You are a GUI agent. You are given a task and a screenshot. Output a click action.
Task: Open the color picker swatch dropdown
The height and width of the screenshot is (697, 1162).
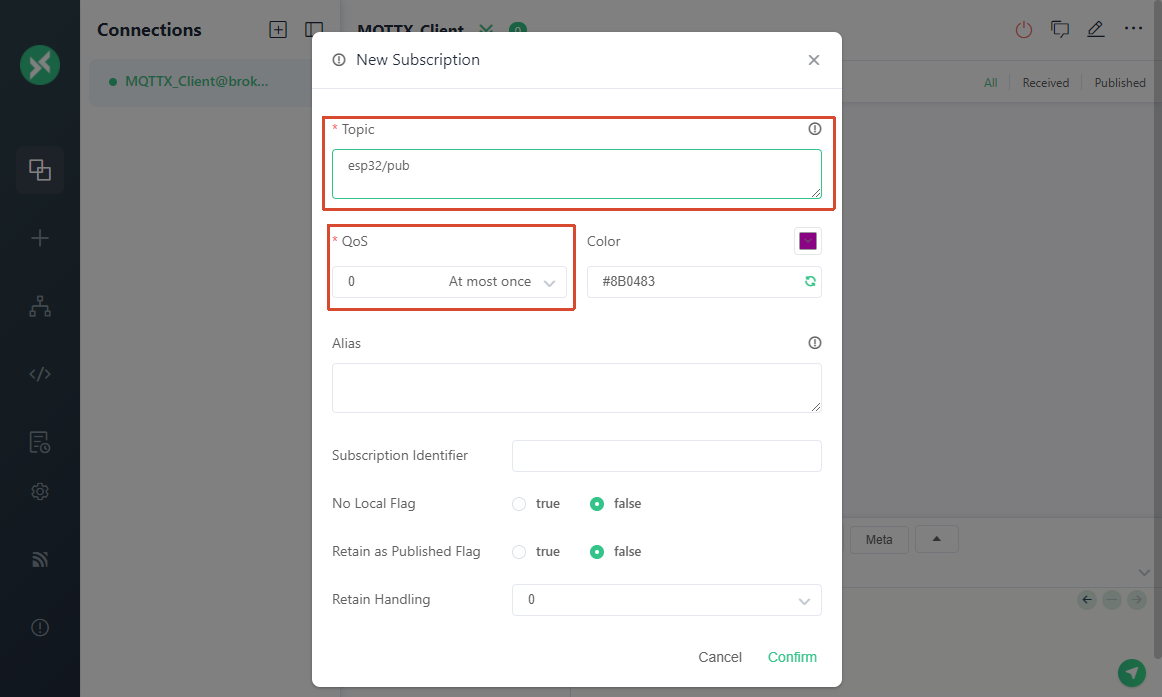tap(808, 241)
